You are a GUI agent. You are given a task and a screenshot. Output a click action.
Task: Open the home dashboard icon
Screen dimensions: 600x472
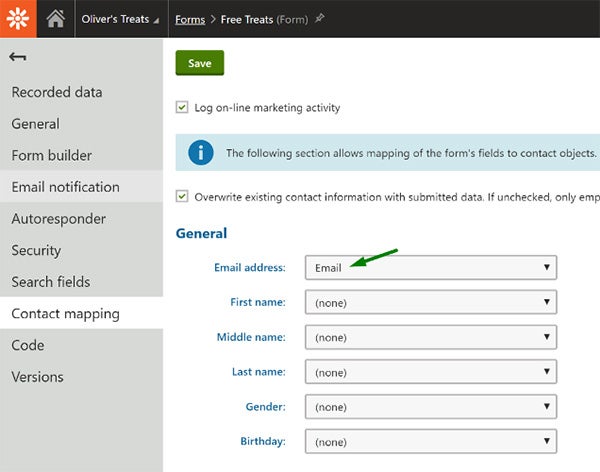tap(56, 18)
